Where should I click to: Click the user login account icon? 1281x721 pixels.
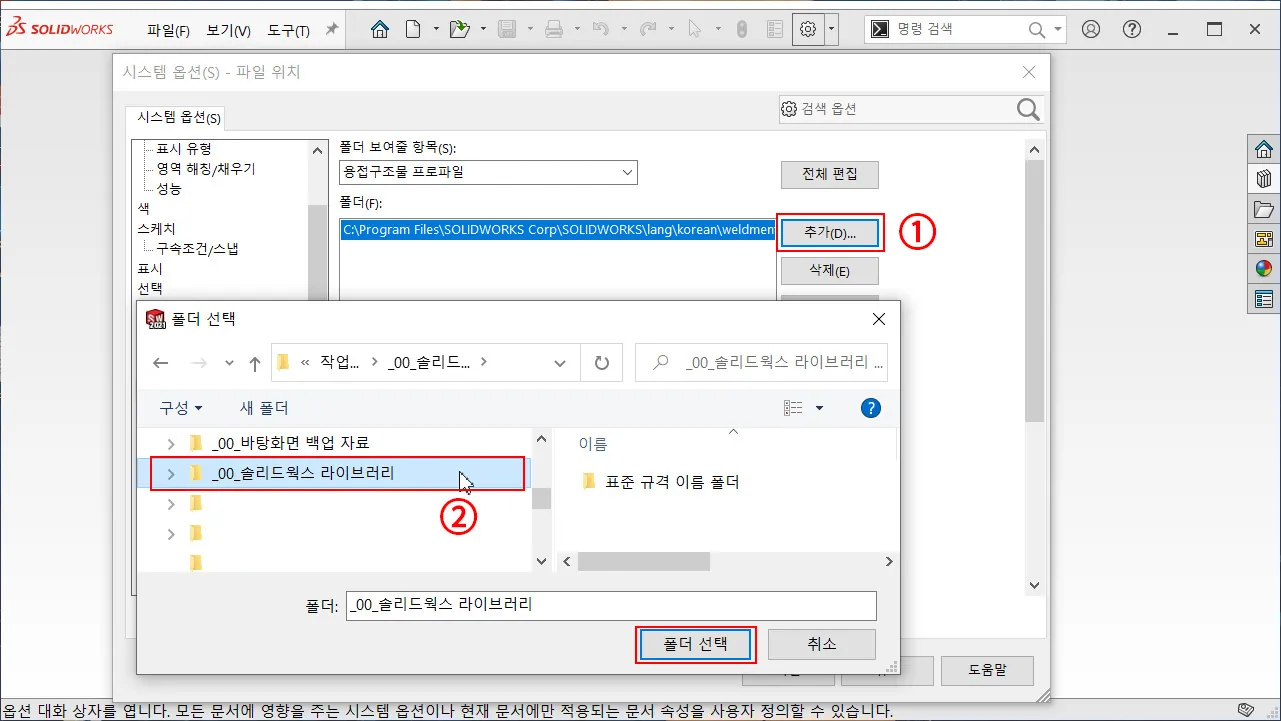(1091, 29)
